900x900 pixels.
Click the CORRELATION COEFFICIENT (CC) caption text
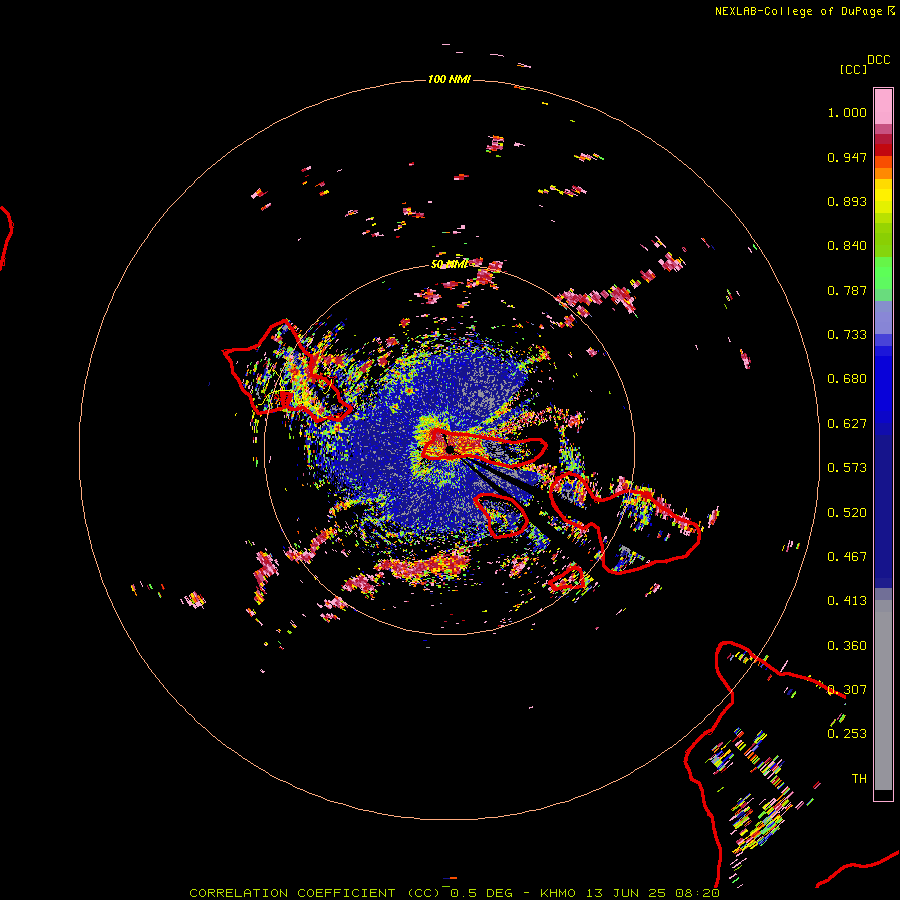315,893
